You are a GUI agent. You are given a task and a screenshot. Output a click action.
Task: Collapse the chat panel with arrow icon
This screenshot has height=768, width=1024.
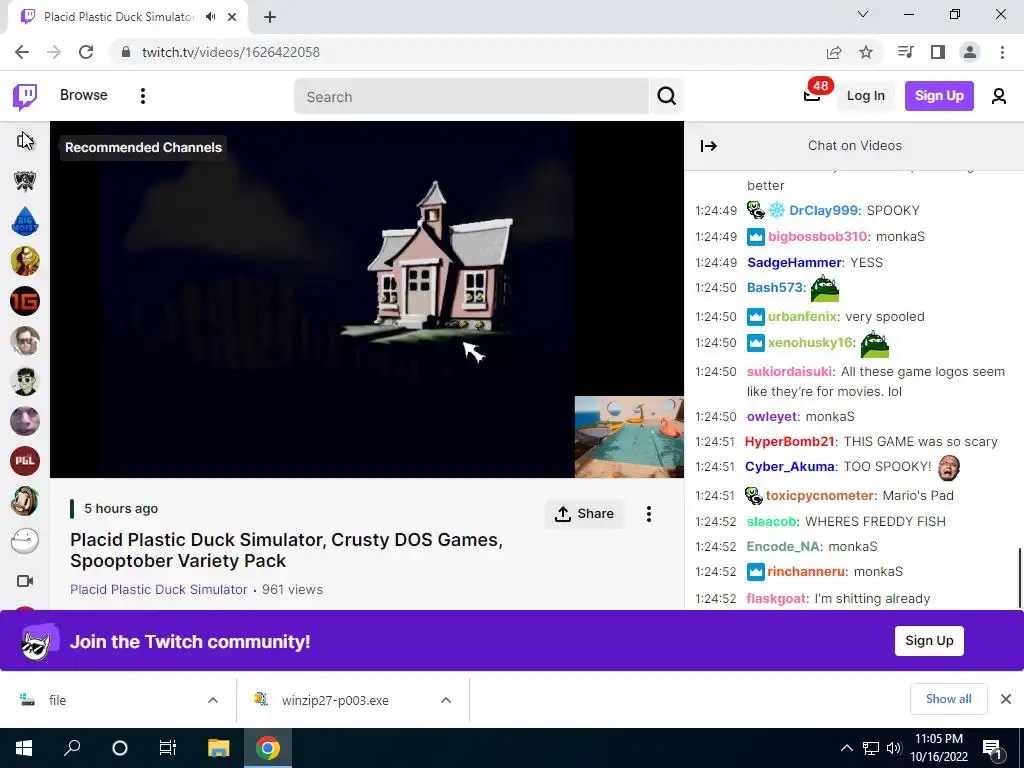pyautogui.click(x=709, y=146)
